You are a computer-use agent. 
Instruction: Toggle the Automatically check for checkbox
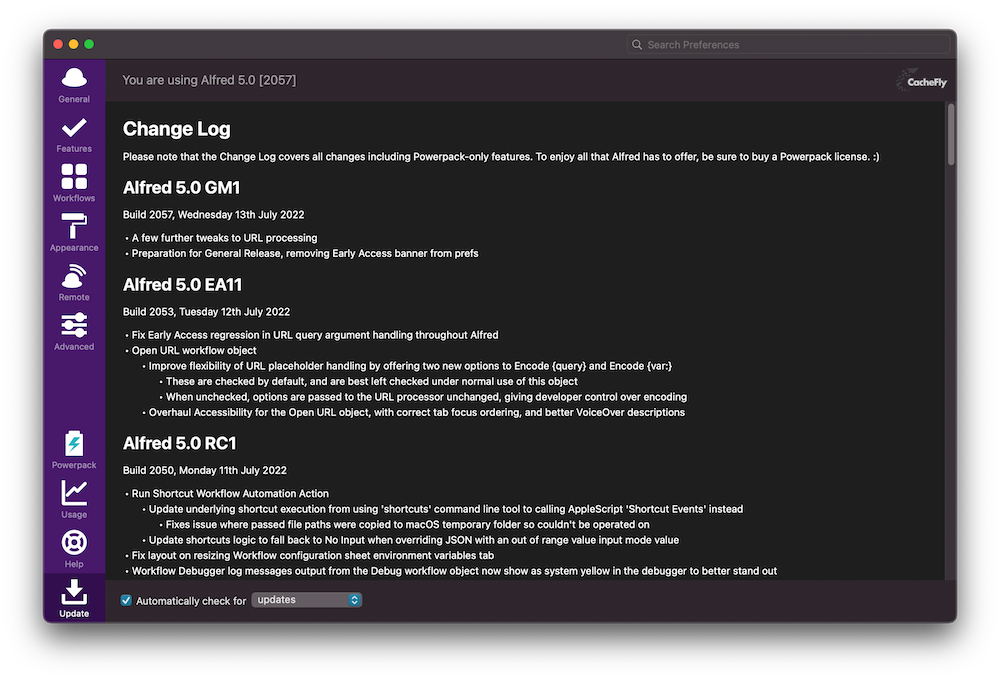126,600
